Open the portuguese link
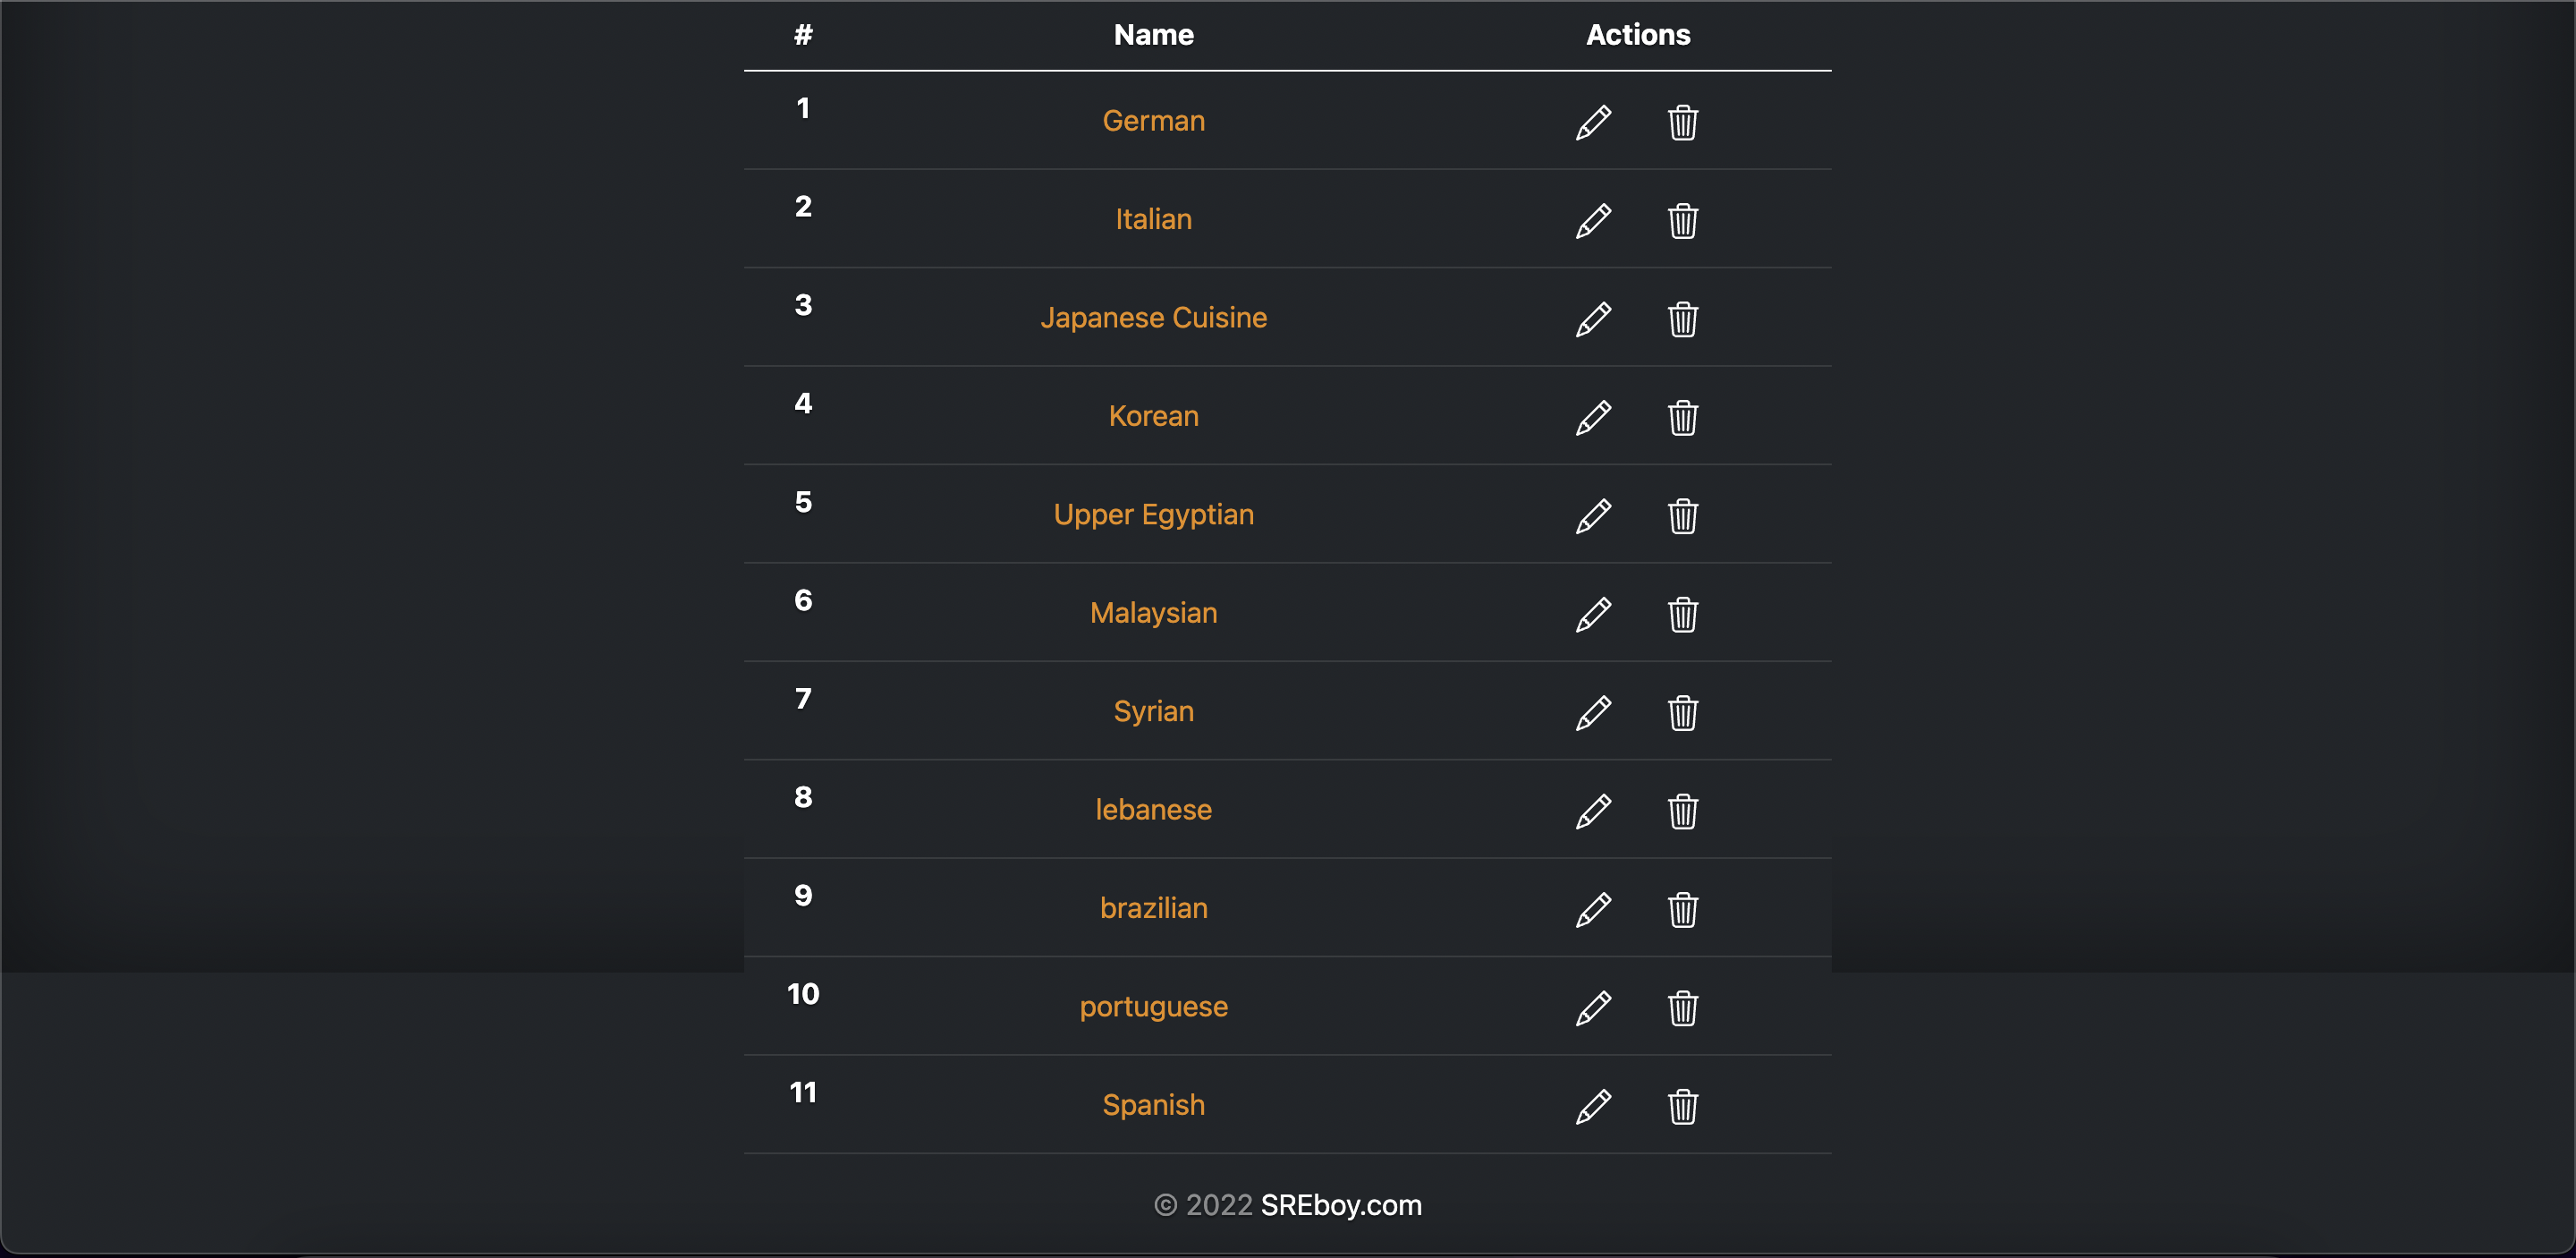 (x=1153, y=1007)
